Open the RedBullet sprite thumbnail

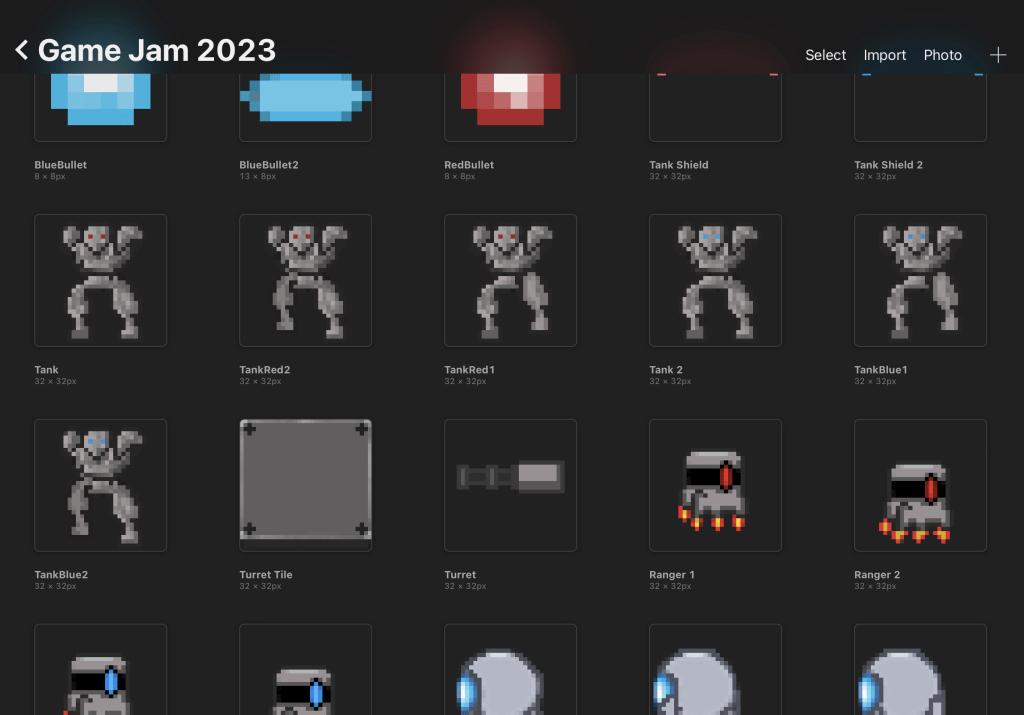point(510,106)
